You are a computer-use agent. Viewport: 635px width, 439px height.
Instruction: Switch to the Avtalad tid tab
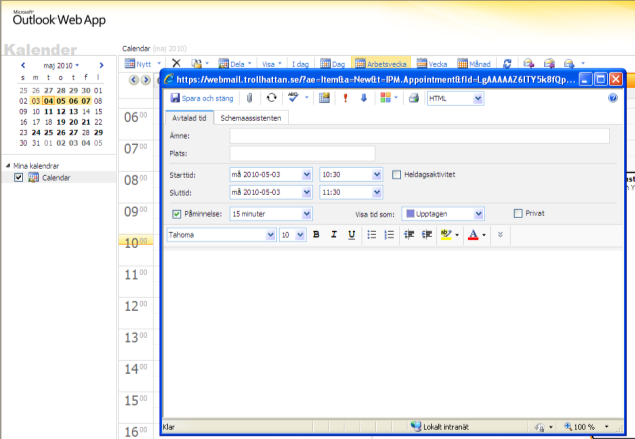[x=189, y=118]
